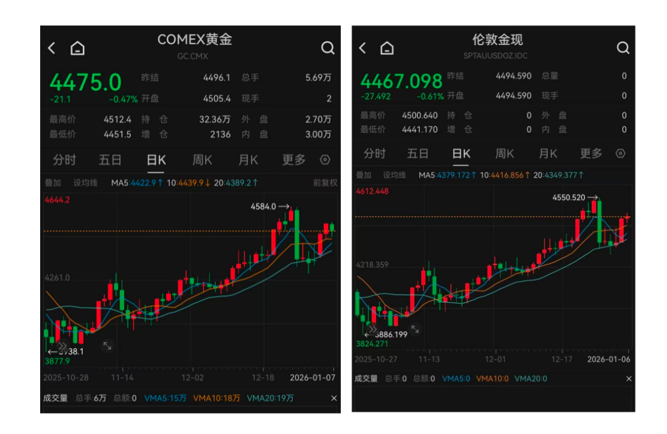Expand COMEX黄金 chart to fullscreen
The width and height of the screenshot is (667, 434).
[107, 347]
